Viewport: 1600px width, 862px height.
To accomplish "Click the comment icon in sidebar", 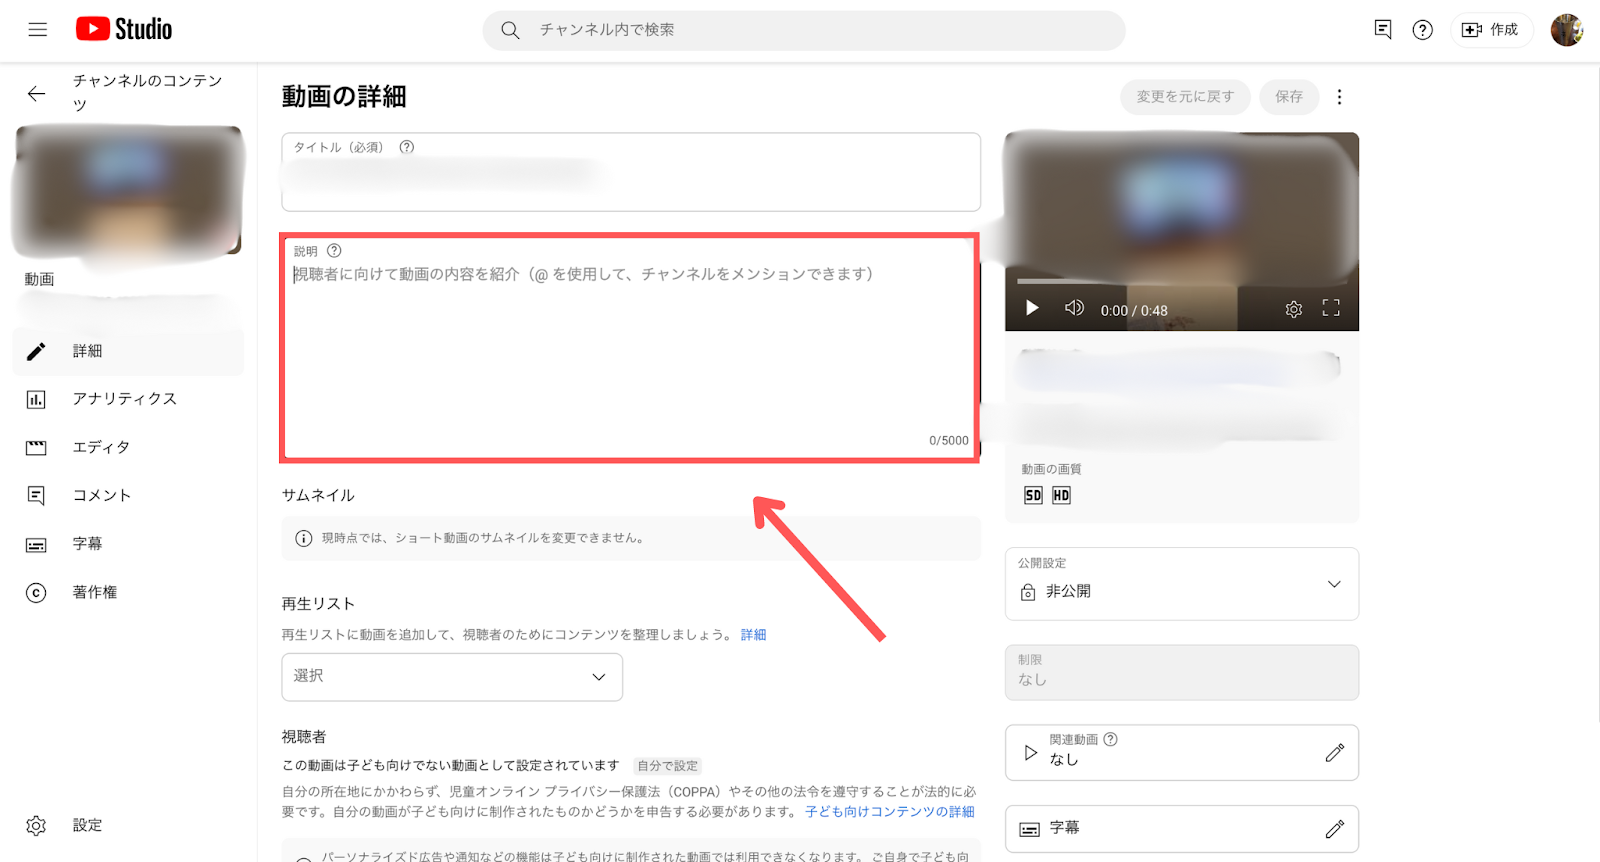I will pyautogui.click(x=36, y=495).
